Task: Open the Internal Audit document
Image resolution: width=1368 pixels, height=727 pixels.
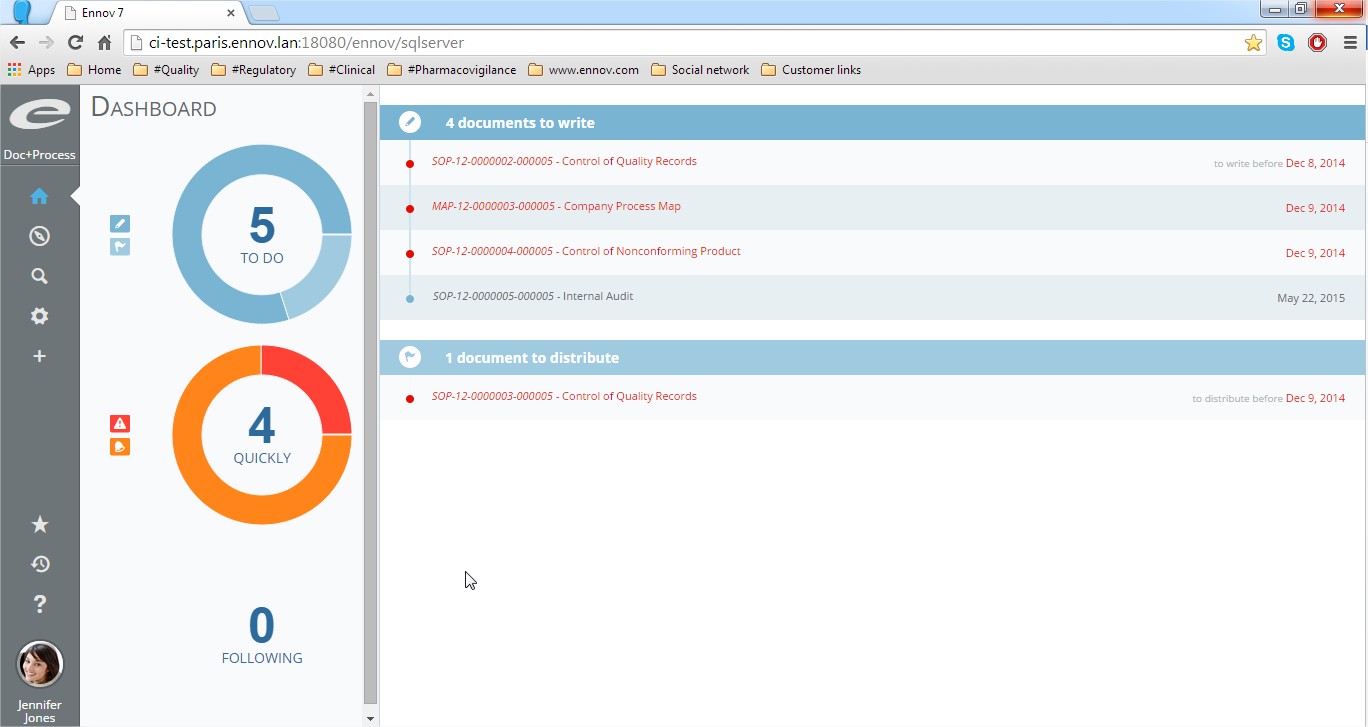Action: [532, 297]
